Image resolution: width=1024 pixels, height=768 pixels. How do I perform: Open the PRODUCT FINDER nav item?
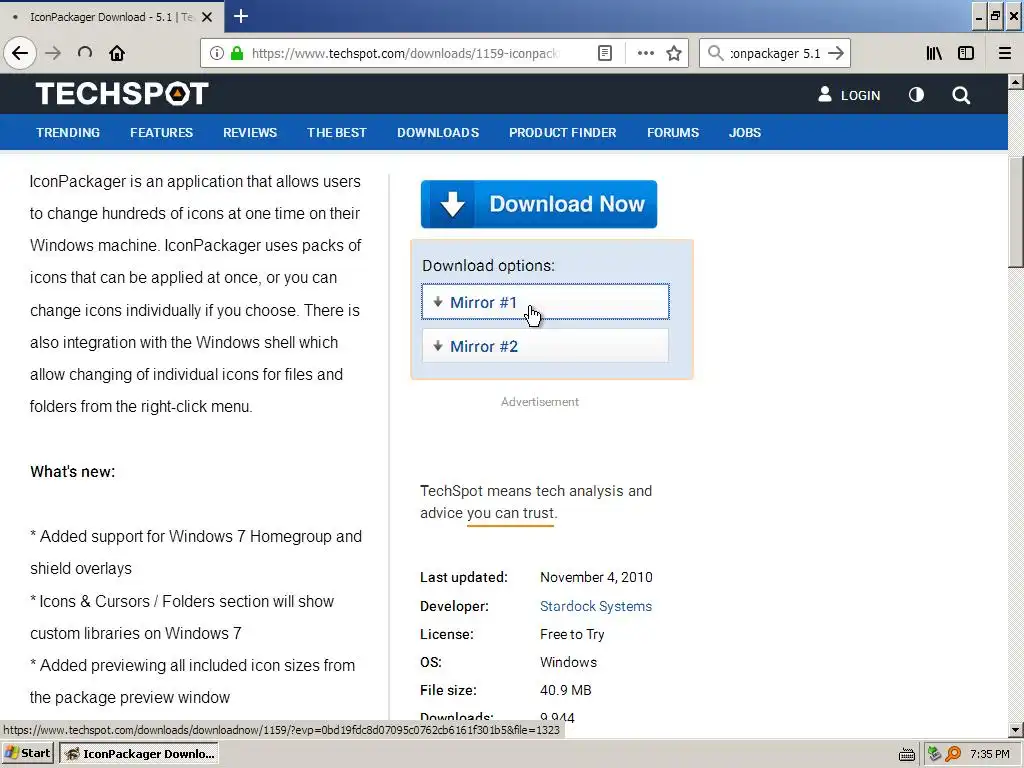click(x=563, y=133)
